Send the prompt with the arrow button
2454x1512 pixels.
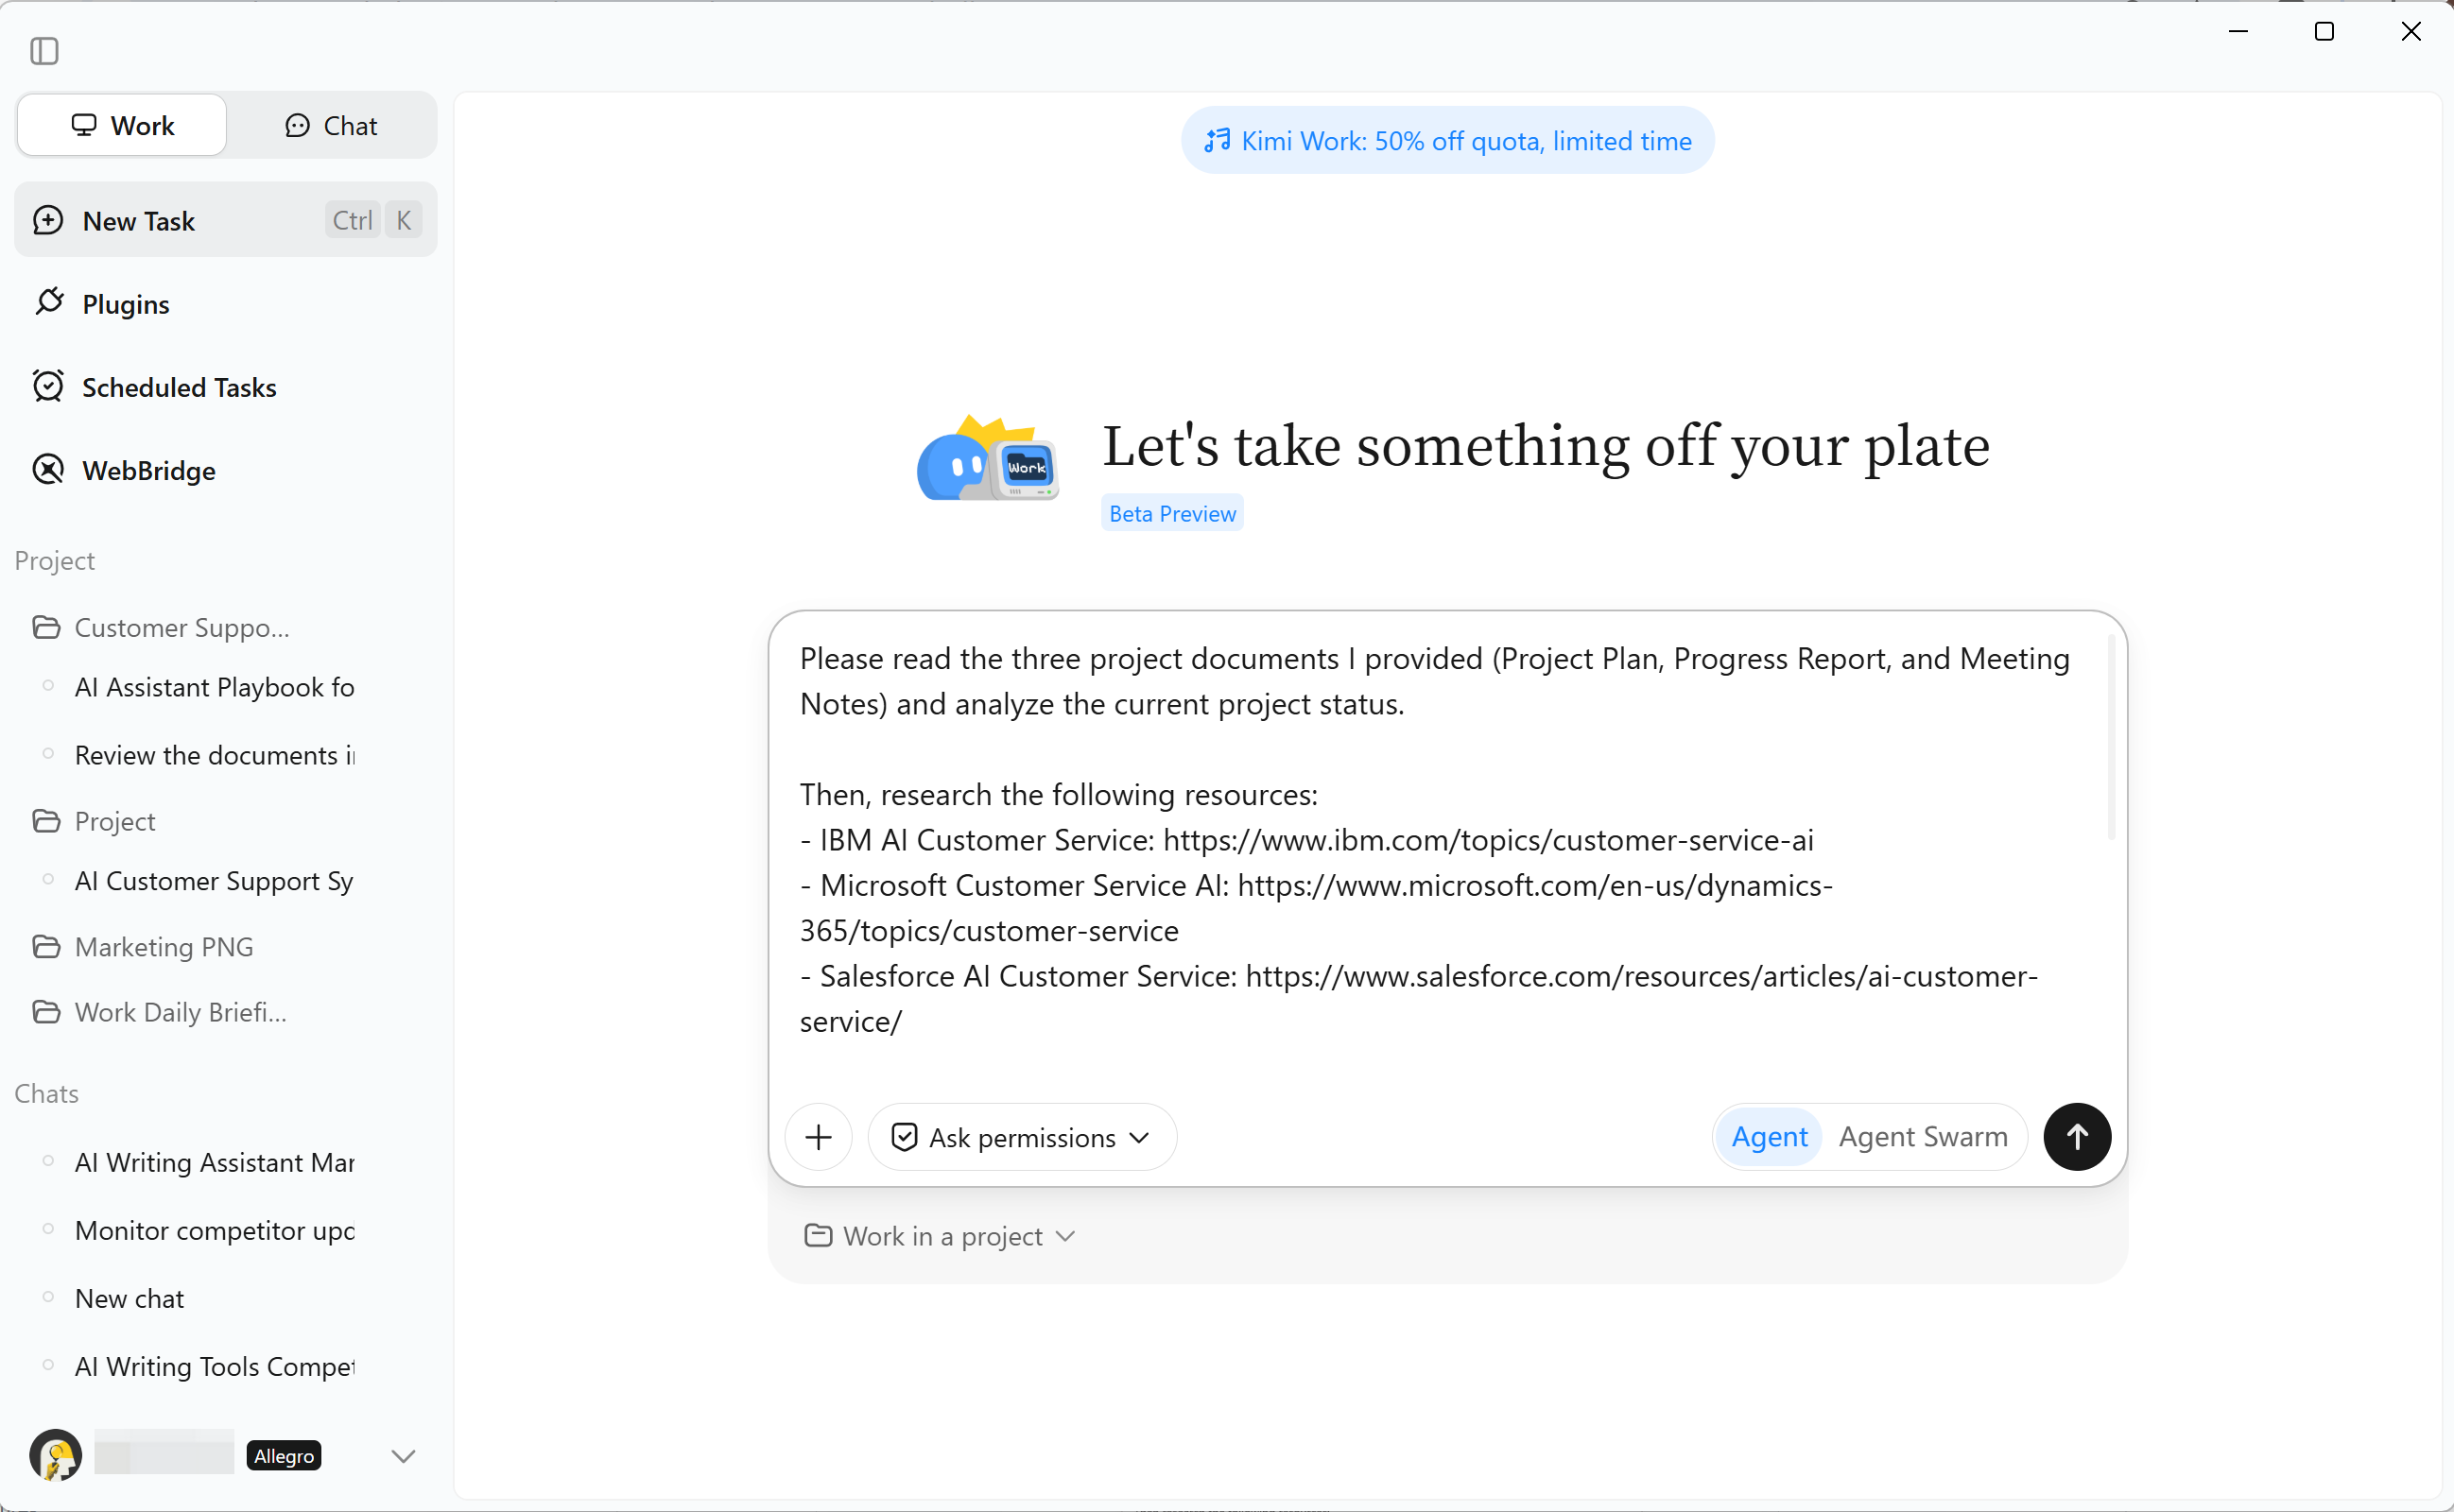pos(2076,1136)
